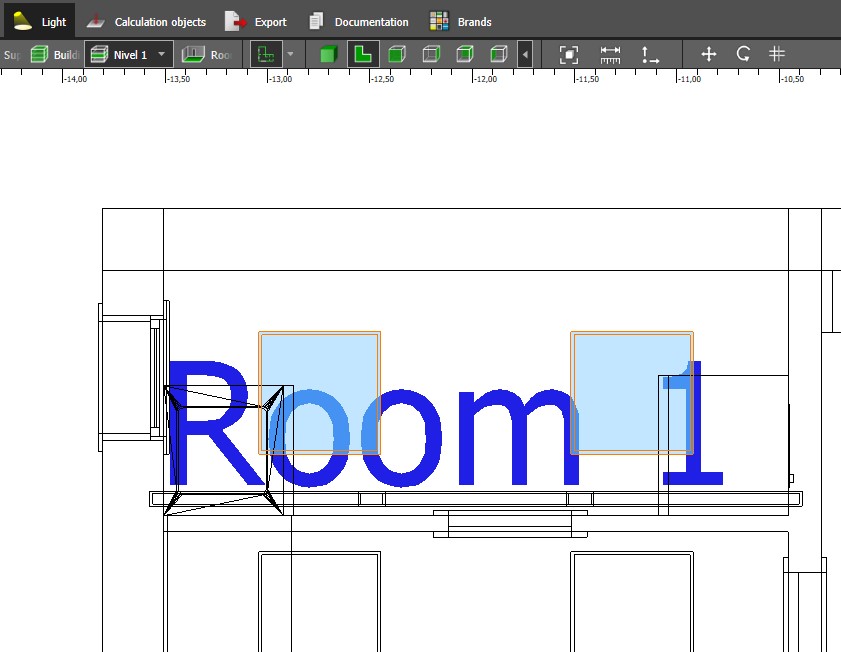Click the set coordinate origin icon

(650, 55)
